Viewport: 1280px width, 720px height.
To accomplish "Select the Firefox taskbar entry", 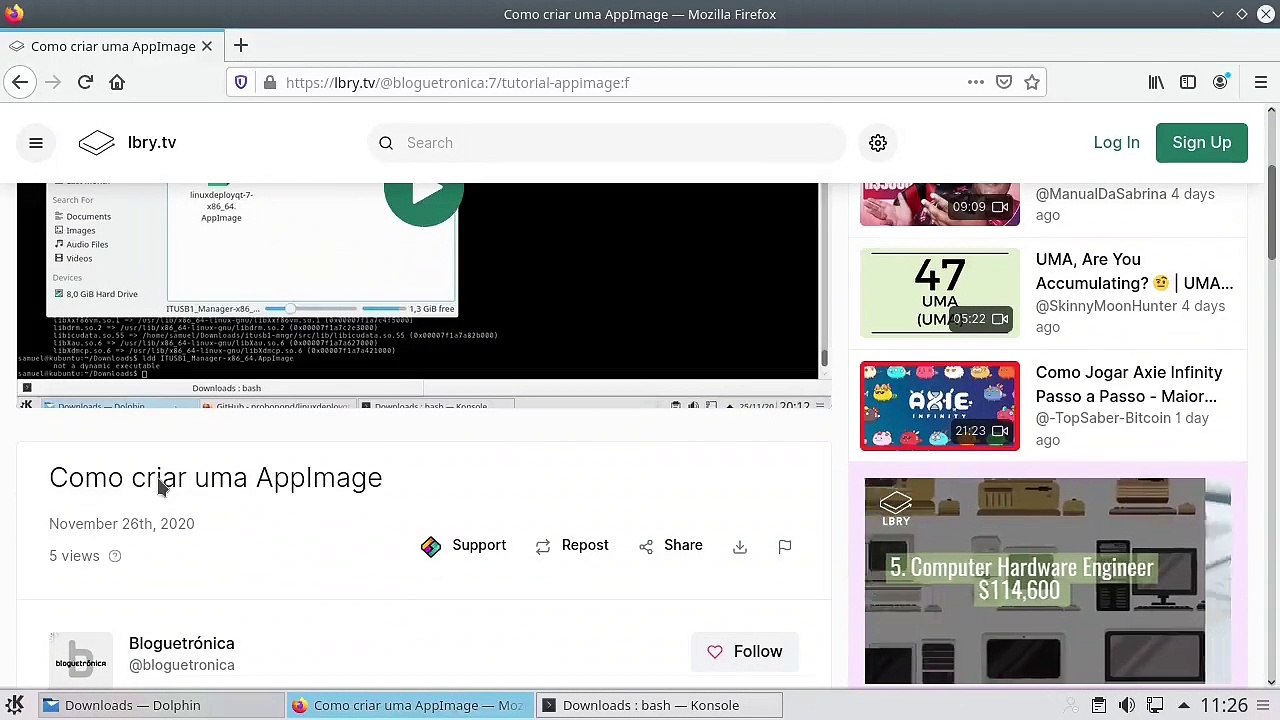I will [x=408, y=705].
